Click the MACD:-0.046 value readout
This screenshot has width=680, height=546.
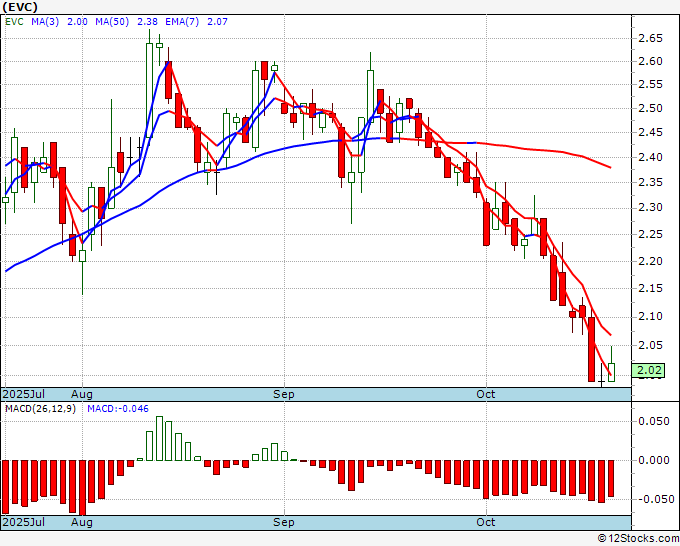tap(118, 409)
